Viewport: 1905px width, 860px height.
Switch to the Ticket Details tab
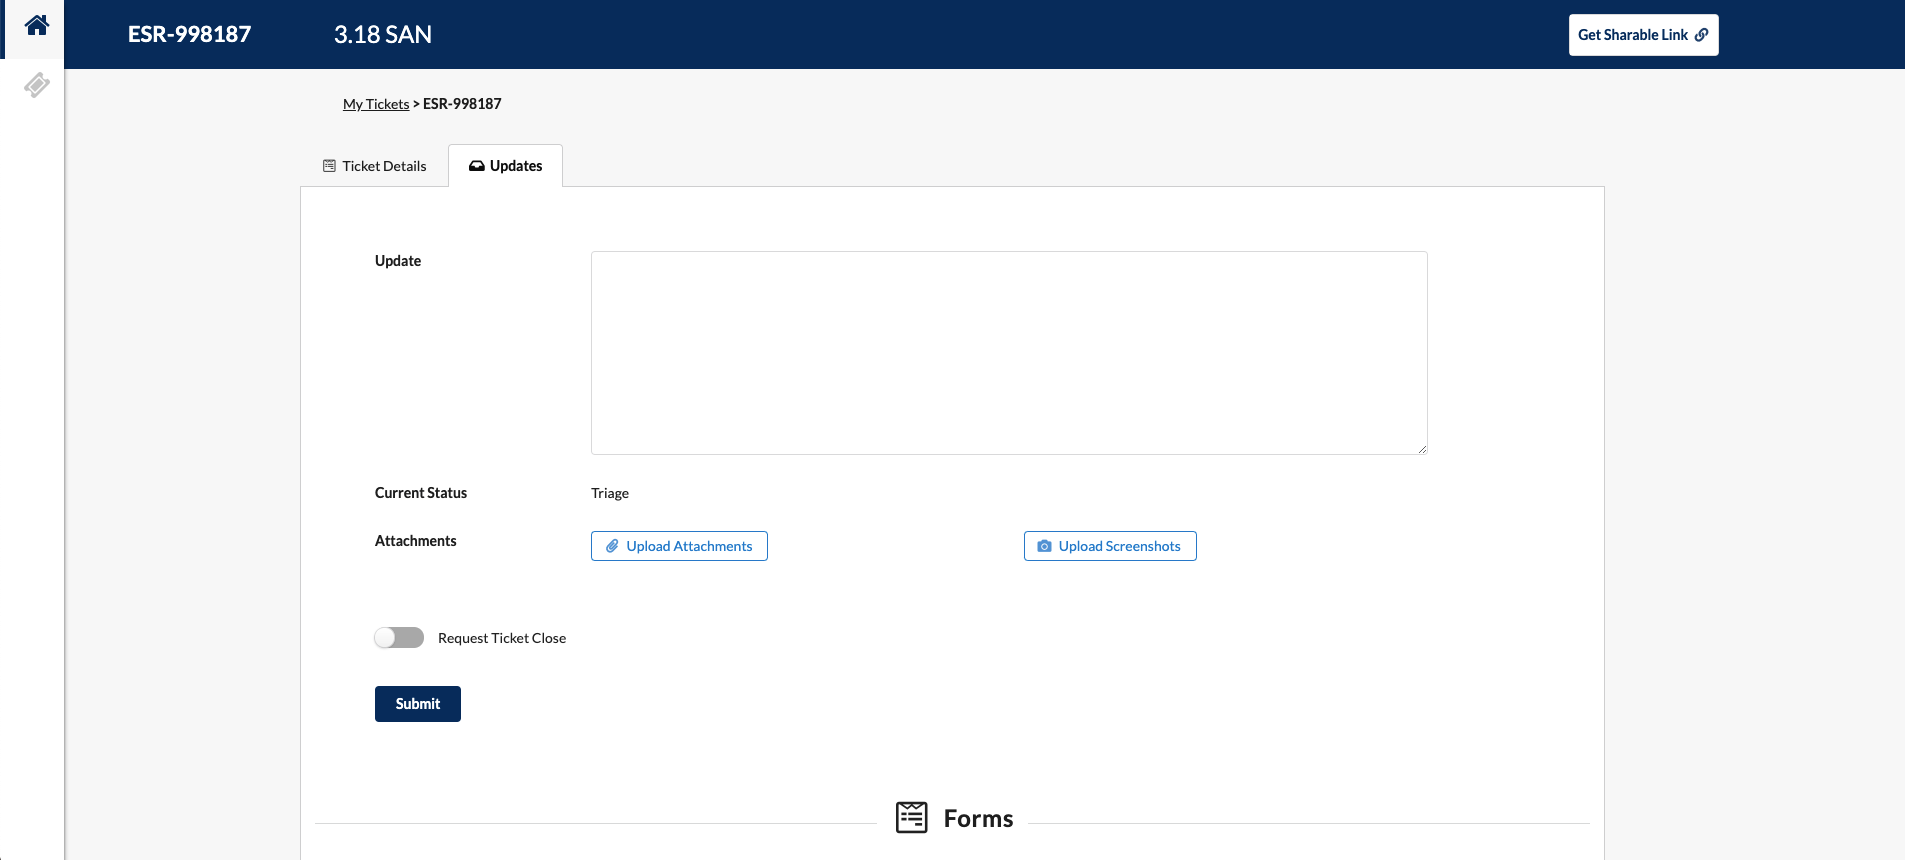click(384, 166)
